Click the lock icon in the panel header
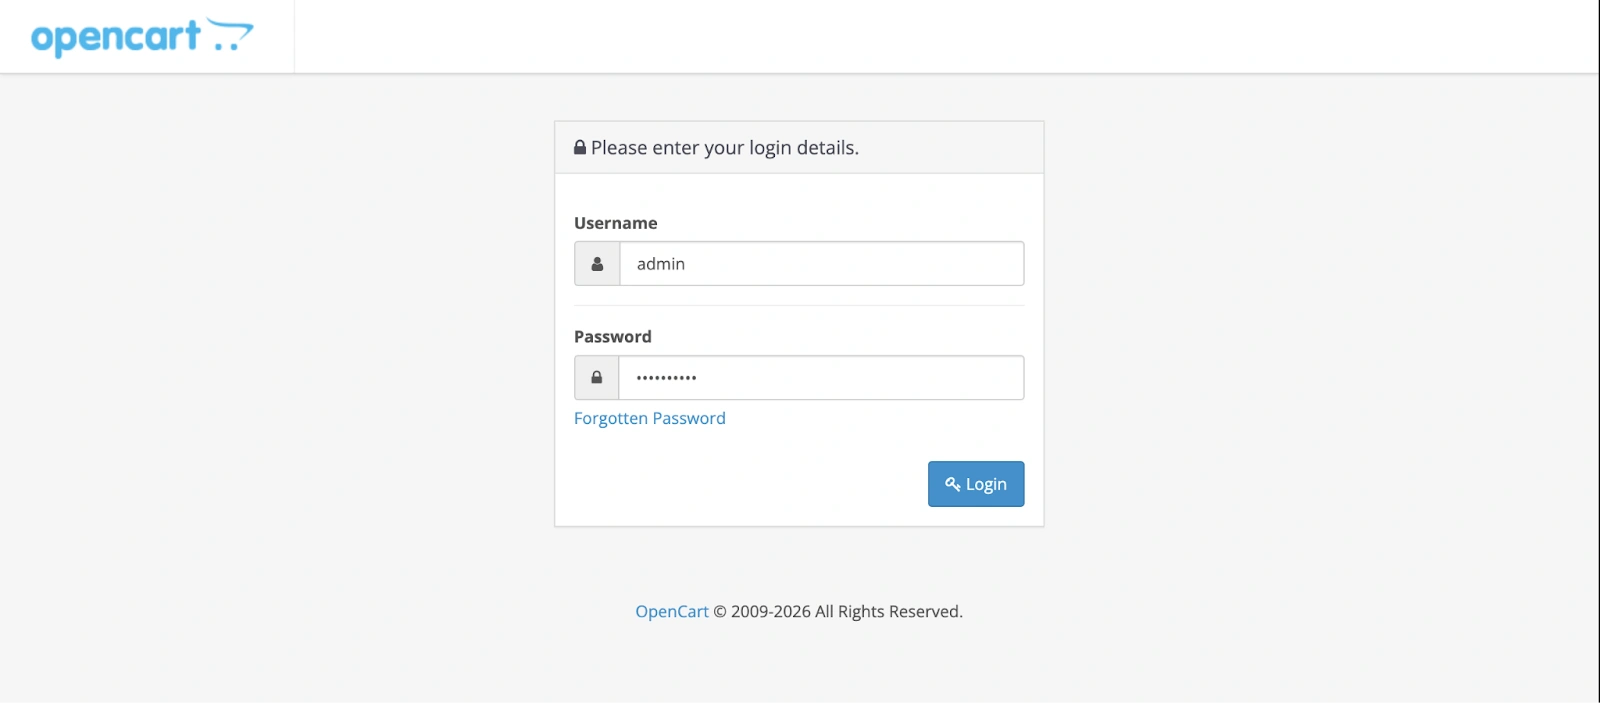This screenshot has height=703, width=1600. [580, 146]
